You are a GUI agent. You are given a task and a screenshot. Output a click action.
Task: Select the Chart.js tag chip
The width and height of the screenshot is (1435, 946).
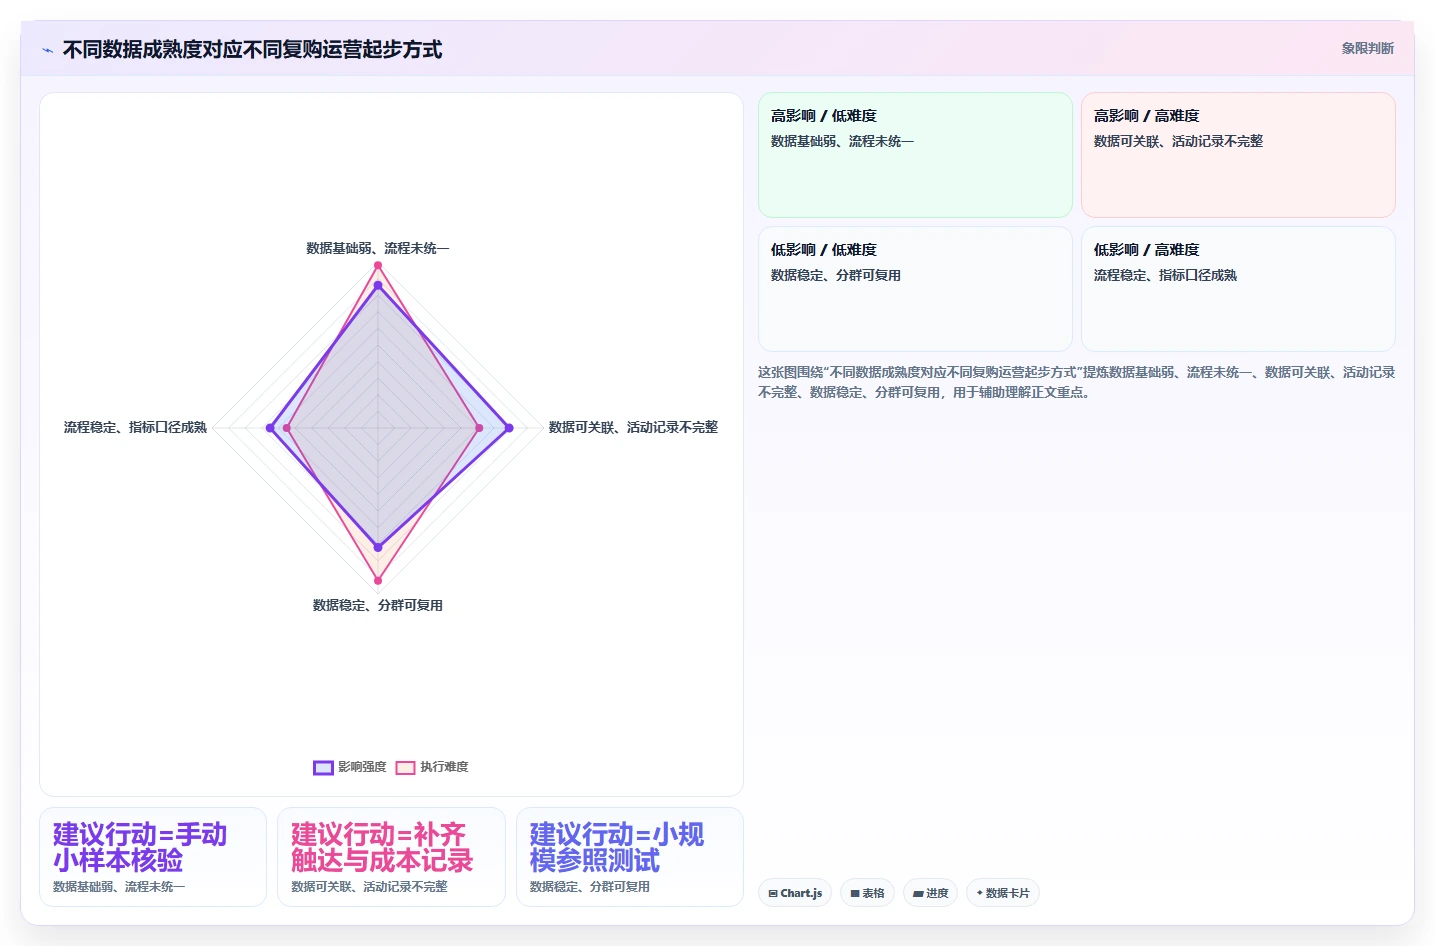(x=795, y=893)
